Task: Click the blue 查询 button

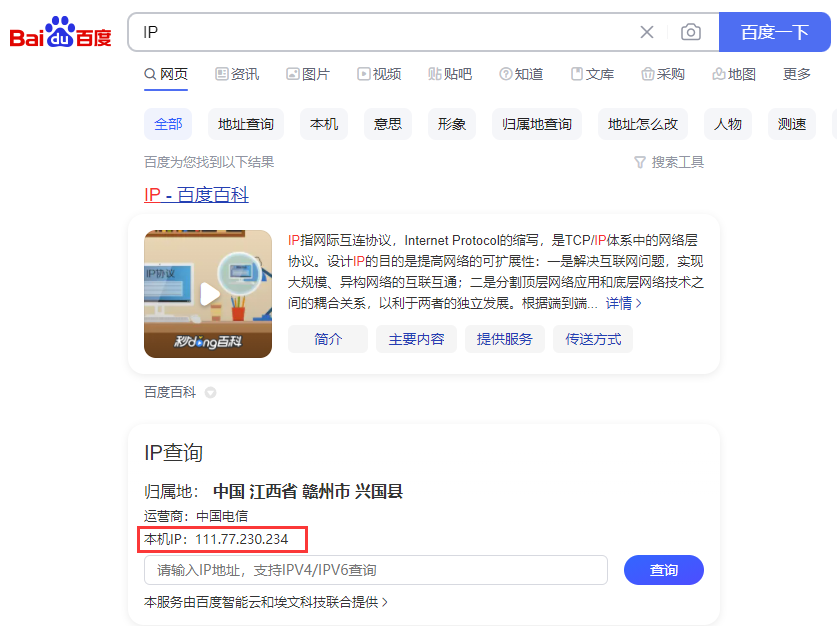Action: coord(664,570)
